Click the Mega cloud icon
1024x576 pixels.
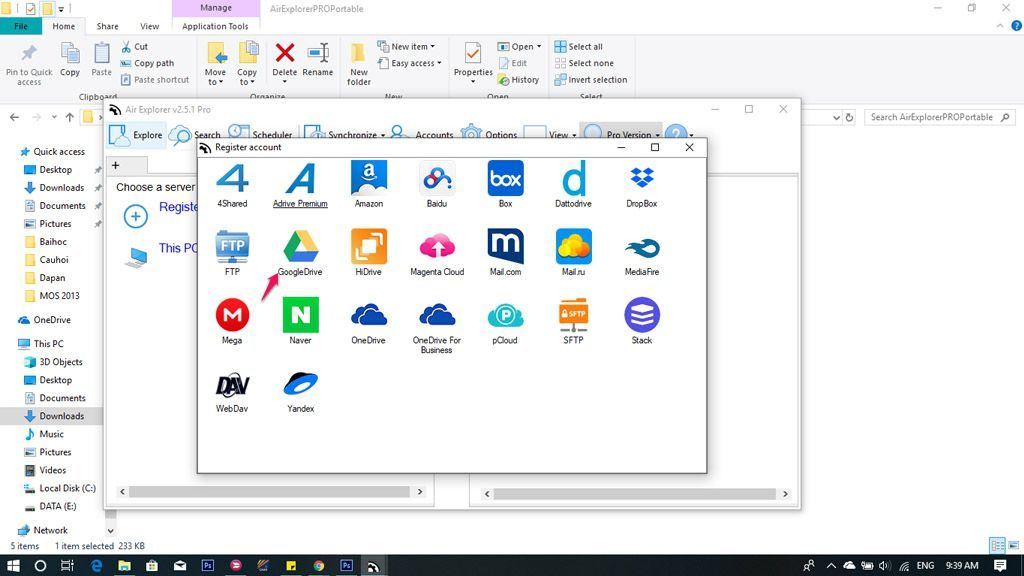tap(232, 316)
